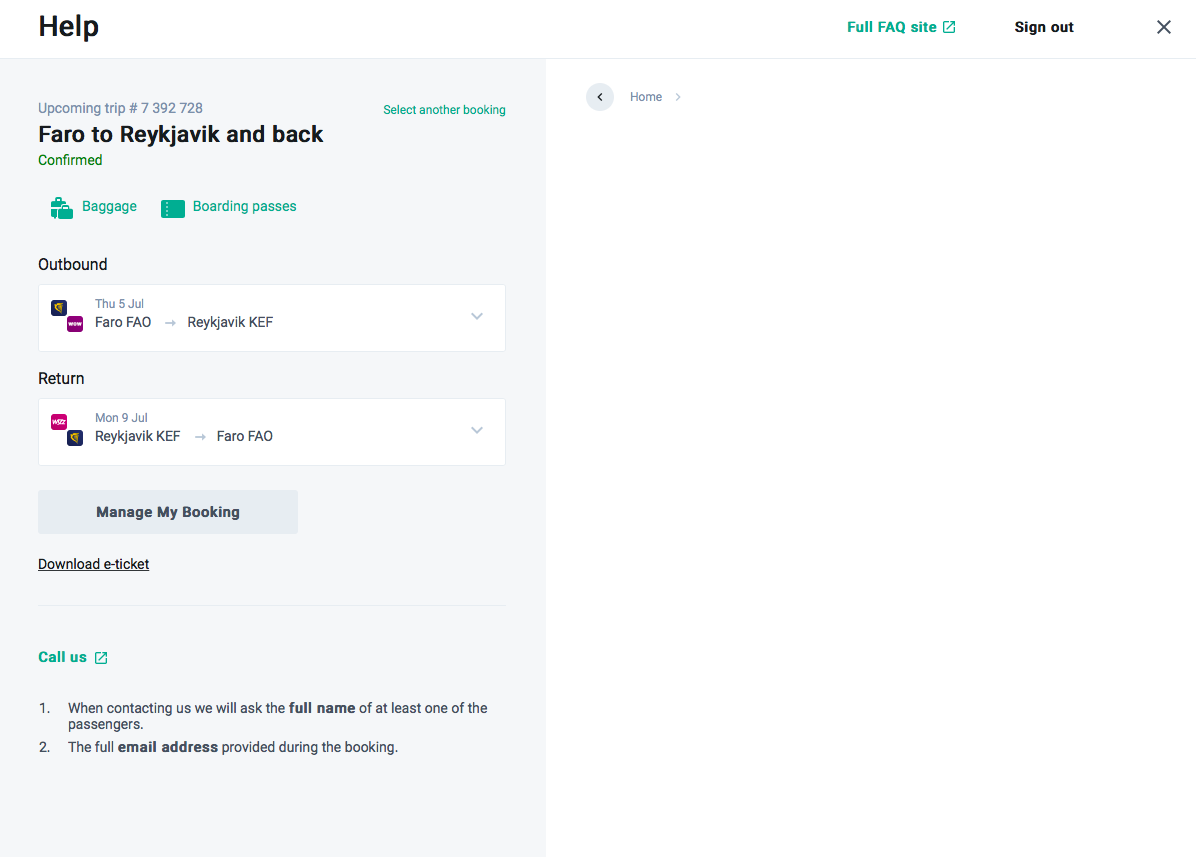Click the external link icon beside Full FAQ site

point(948,26)
